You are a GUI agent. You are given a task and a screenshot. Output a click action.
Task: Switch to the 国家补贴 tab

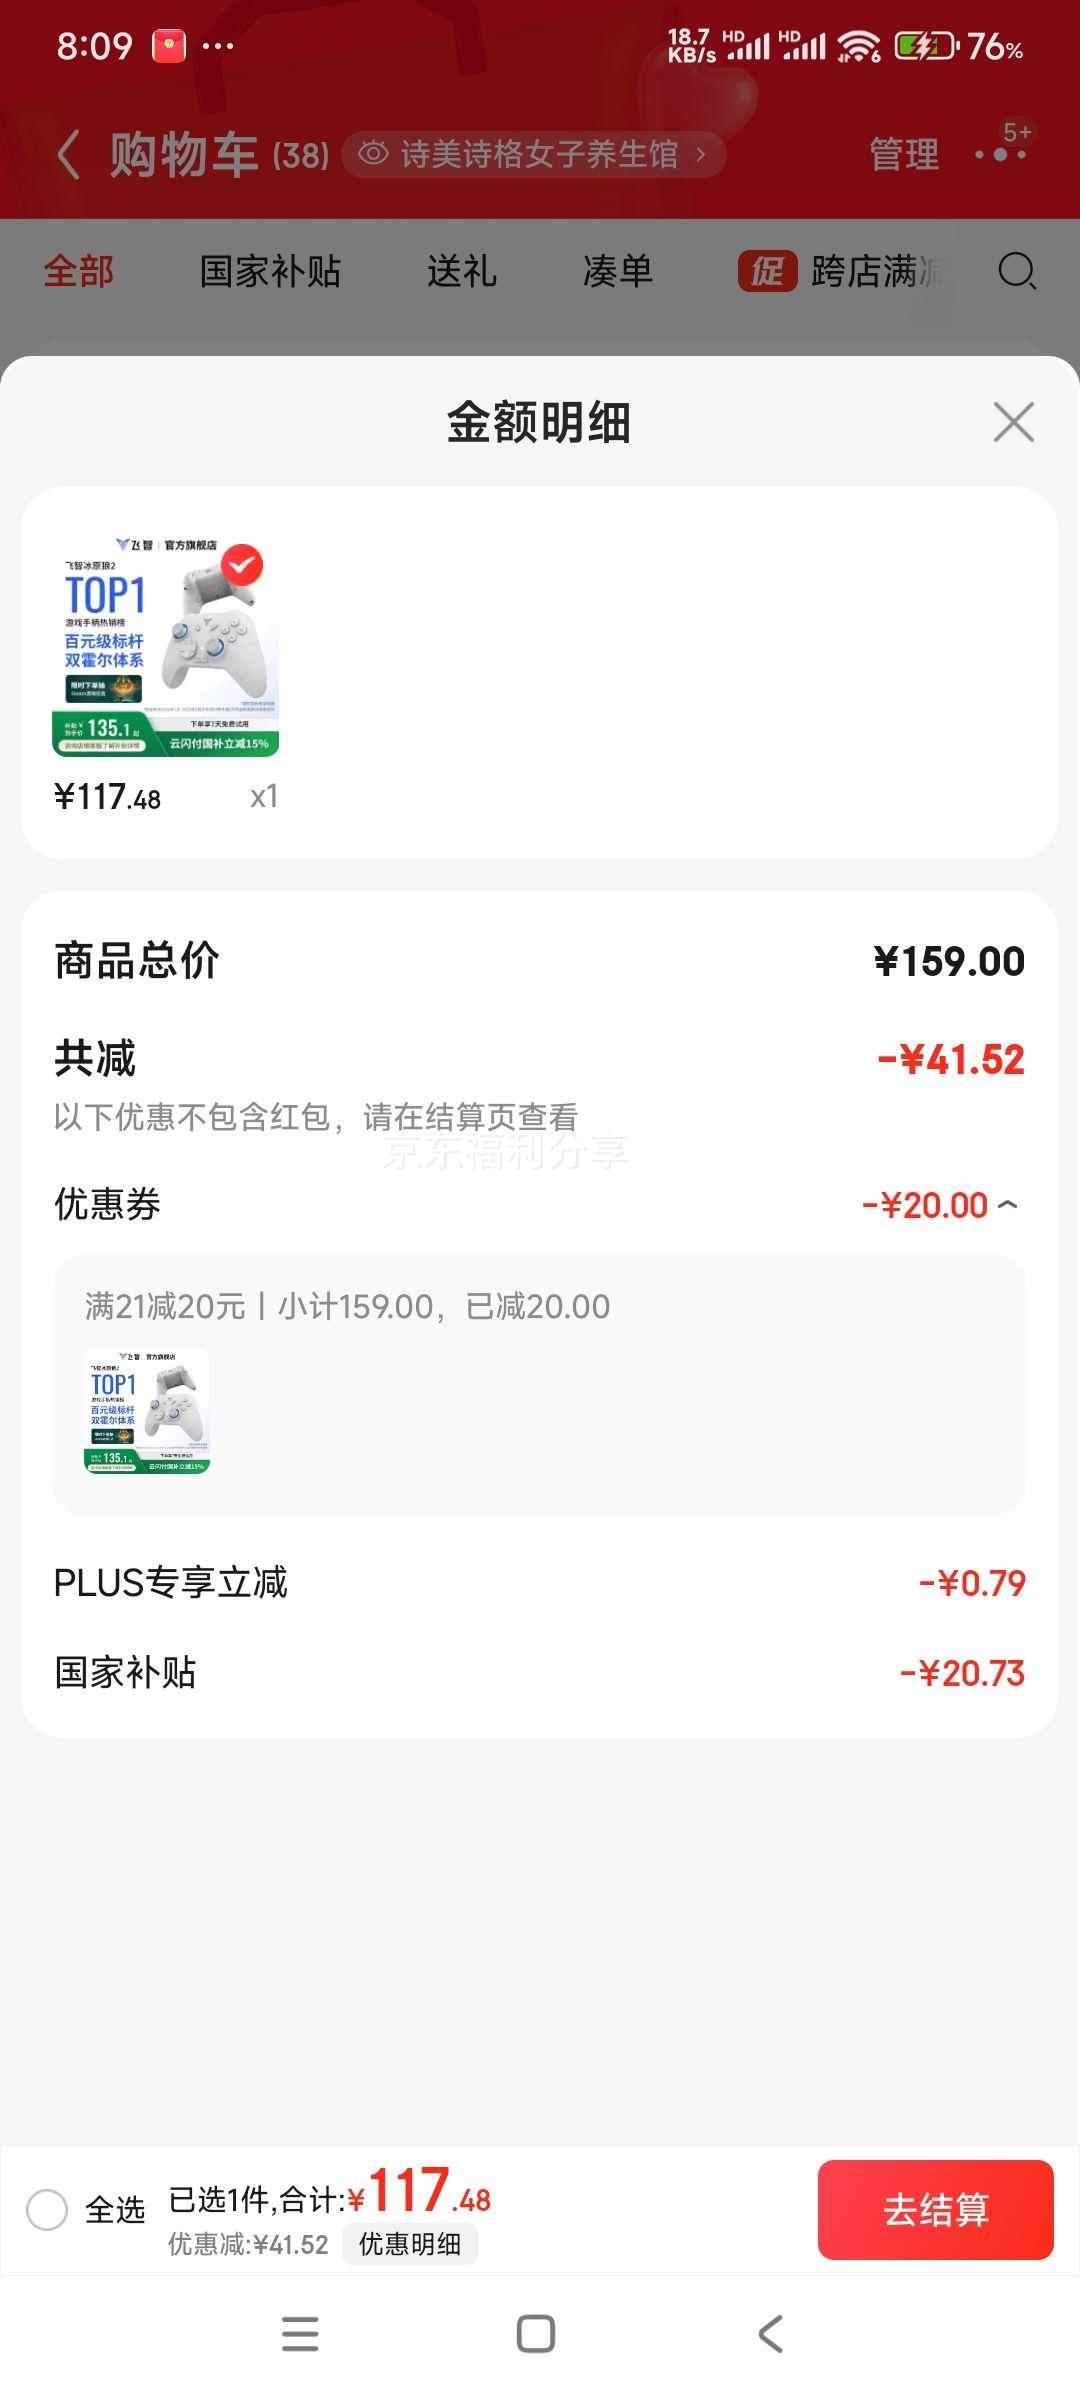coord(270,271)
